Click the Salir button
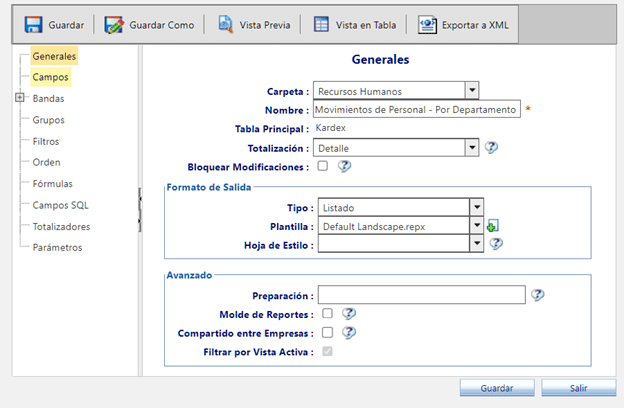Image resolution: width=624 pixels, height=408 pixels. pyautogui.click(x=578, y=388)
